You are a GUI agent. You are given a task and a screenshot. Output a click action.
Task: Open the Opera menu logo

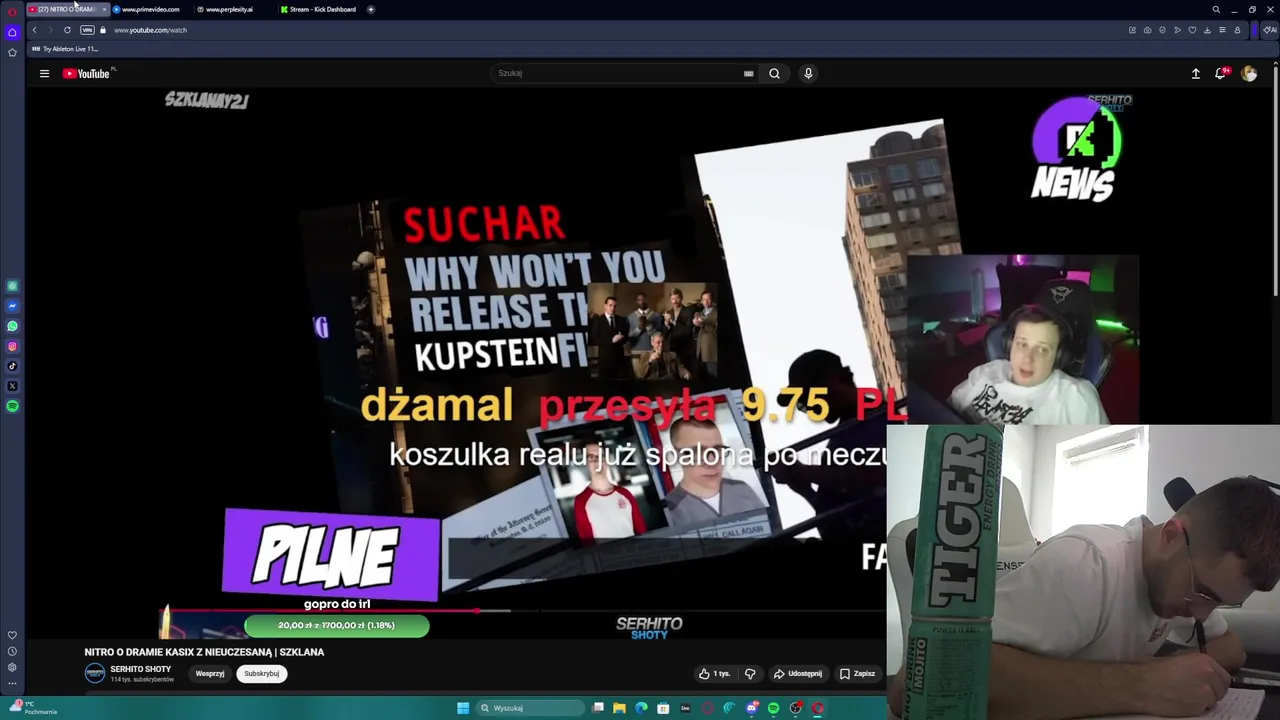pos(12,12)
